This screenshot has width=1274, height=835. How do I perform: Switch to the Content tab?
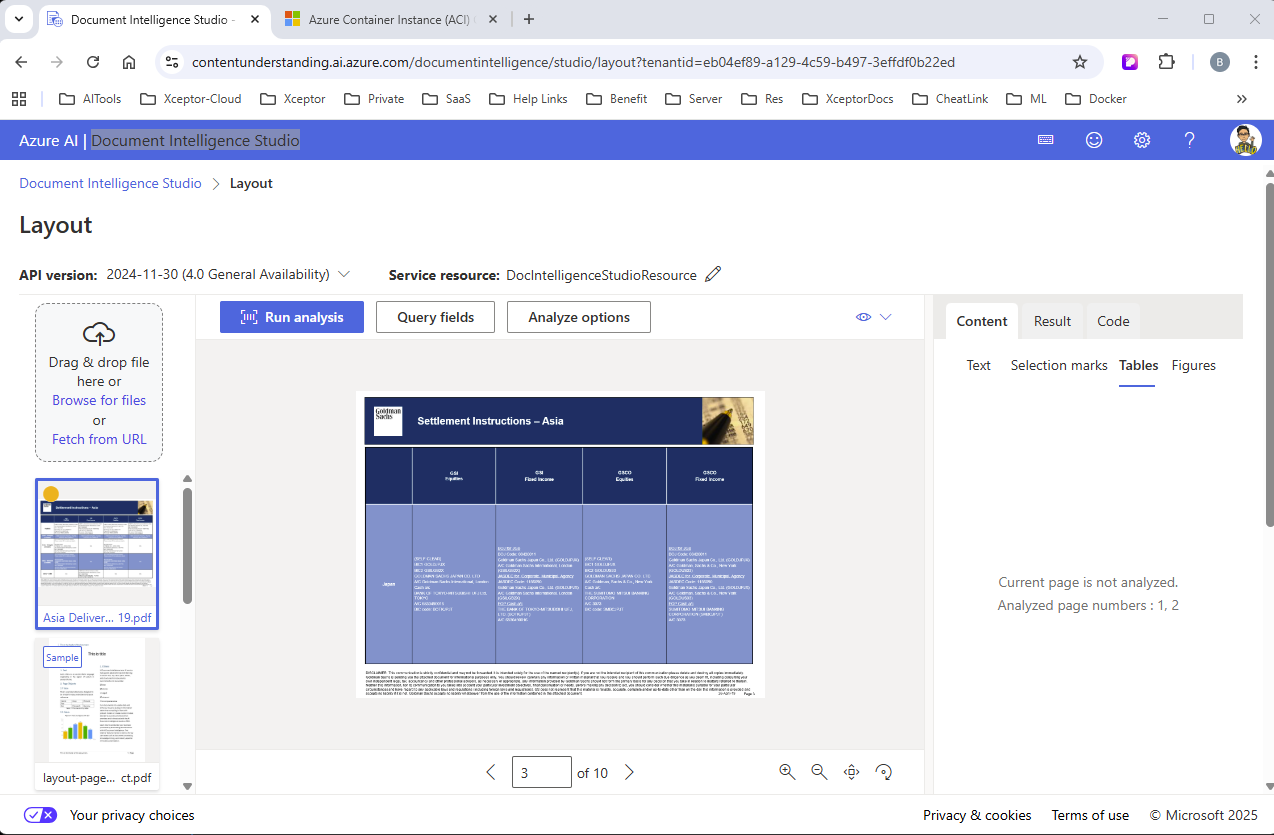pyautogui.click(x=982, y=321)
